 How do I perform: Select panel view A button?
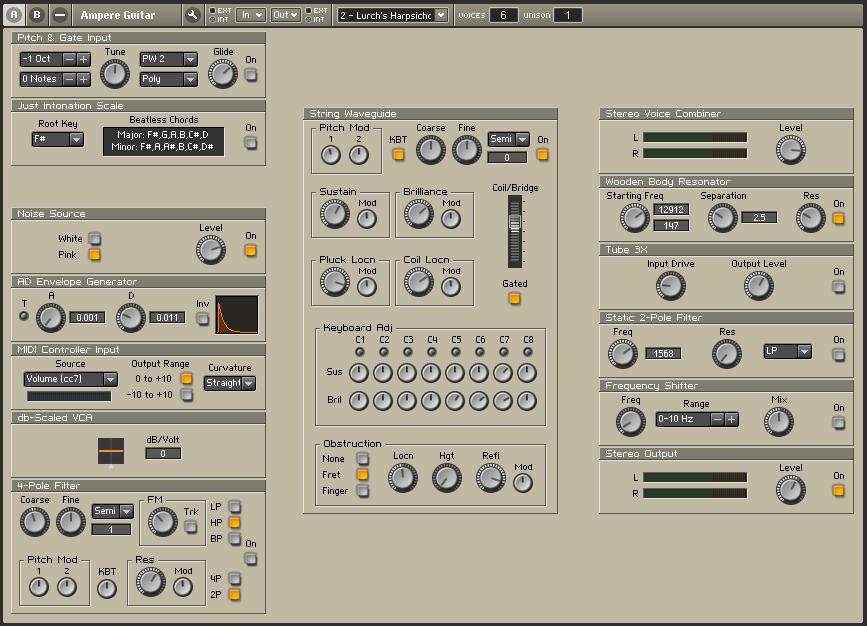pos(16,15)
